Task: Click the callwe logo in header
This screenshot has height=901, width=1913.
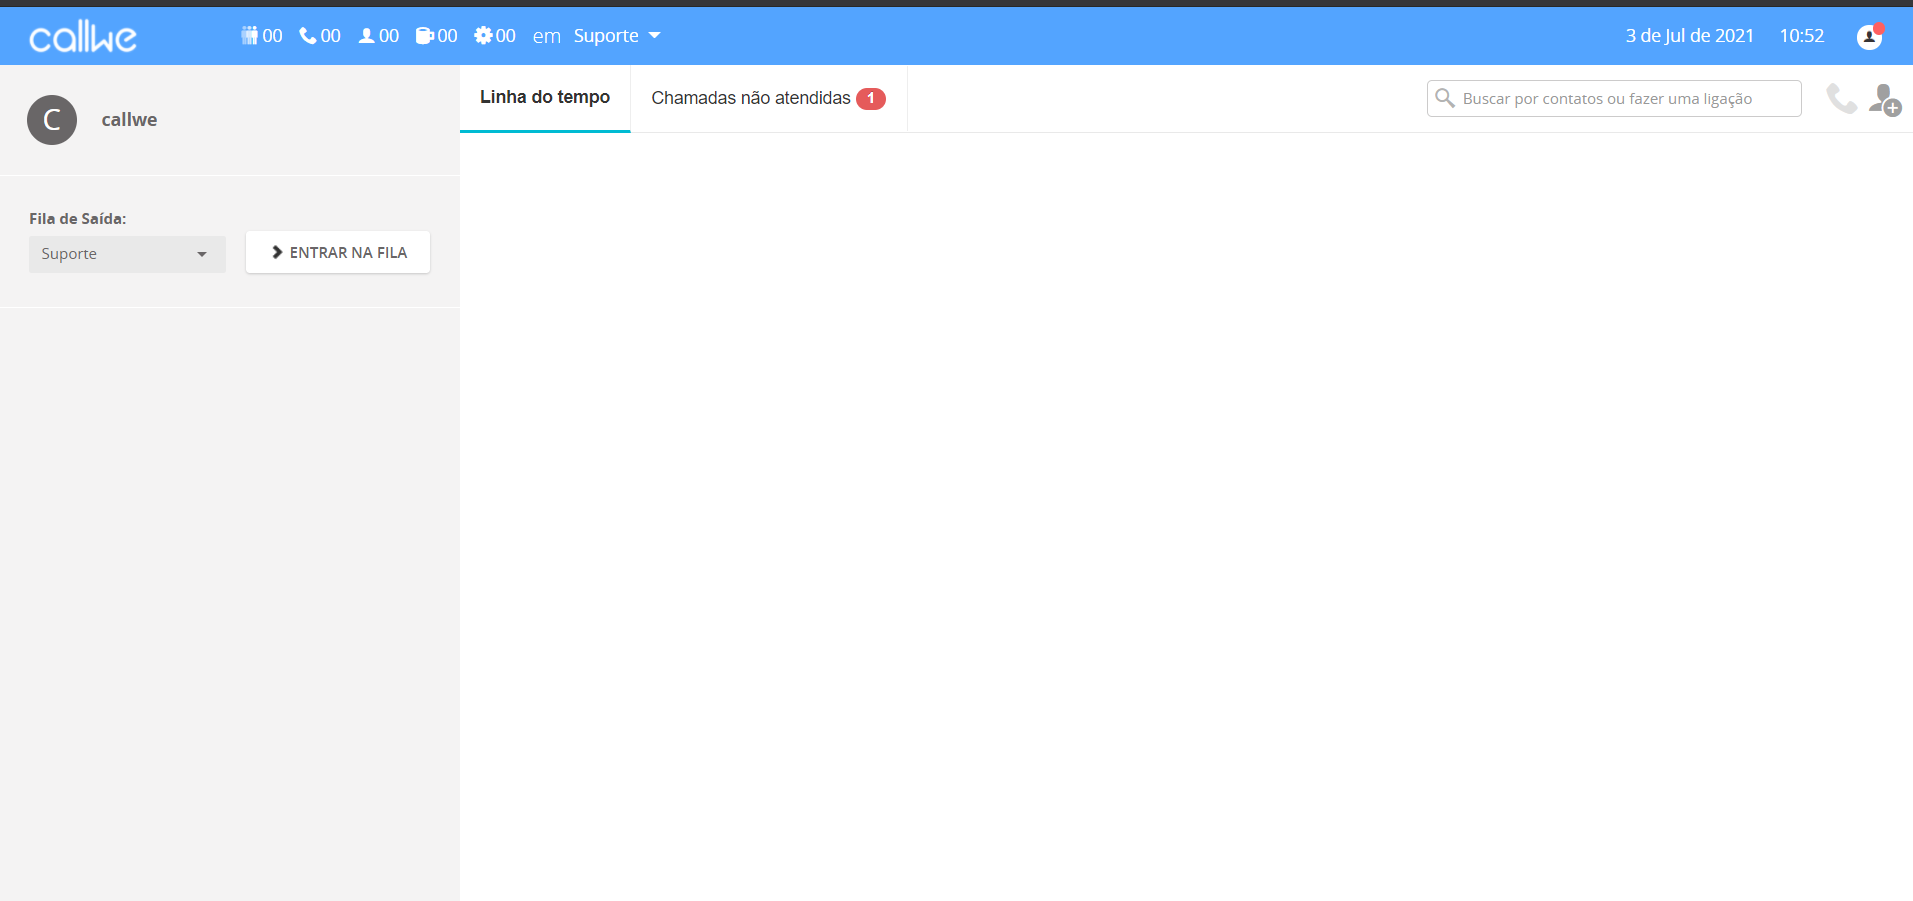Action: (x=83, y=37)
